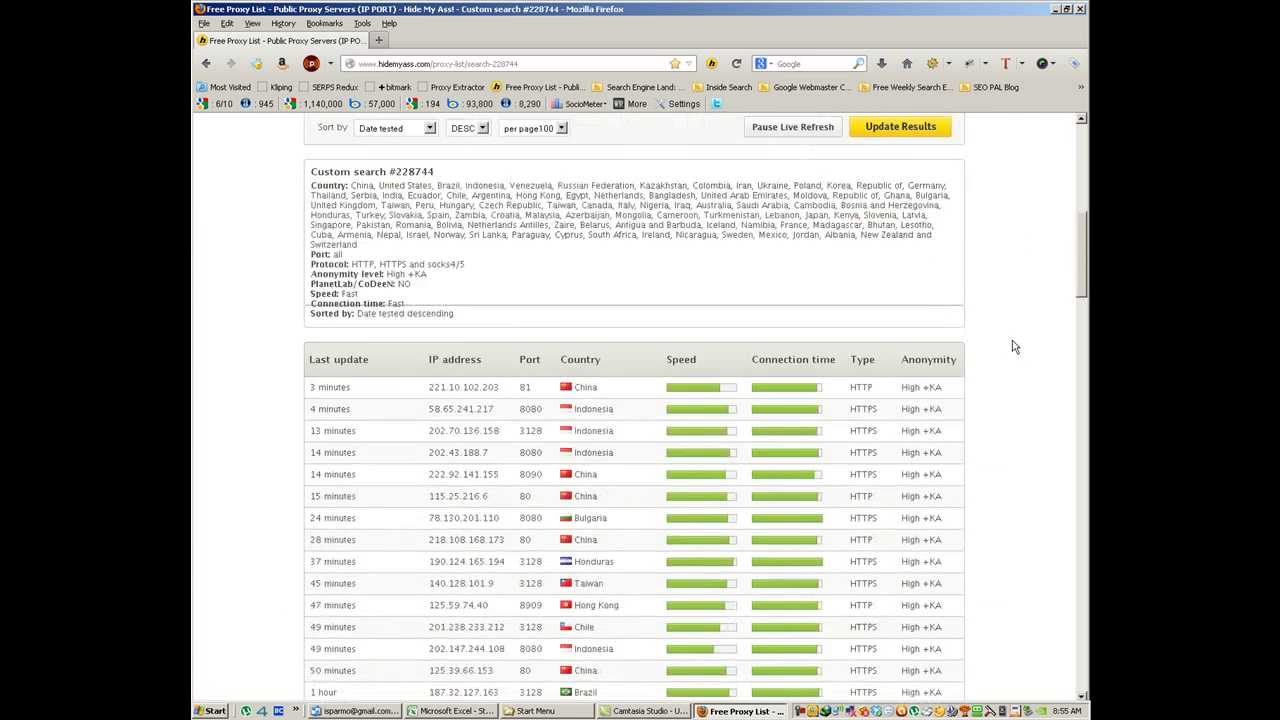Click the red Pinterest-style toolbar icon
The width and height of the screenshot is (1280, 720).
pos(311,63)
